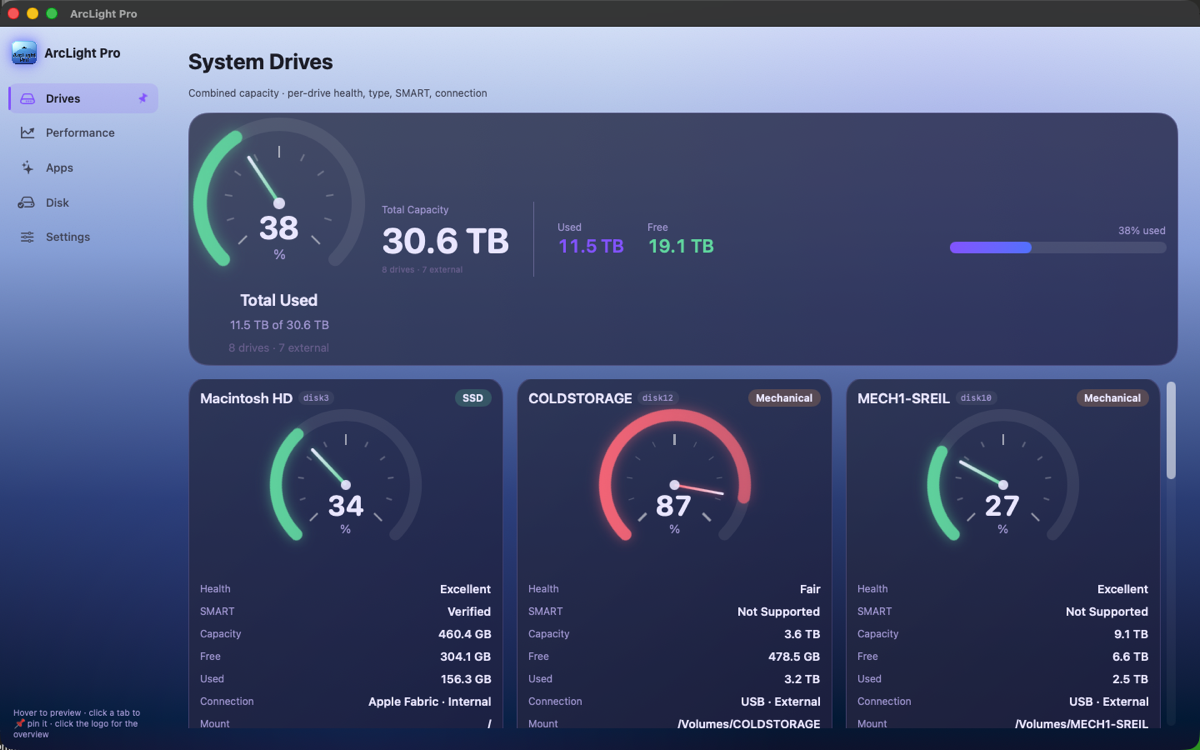1200x750 pixels.
Task: Open the Settings tab
Action: click(83, 237)
